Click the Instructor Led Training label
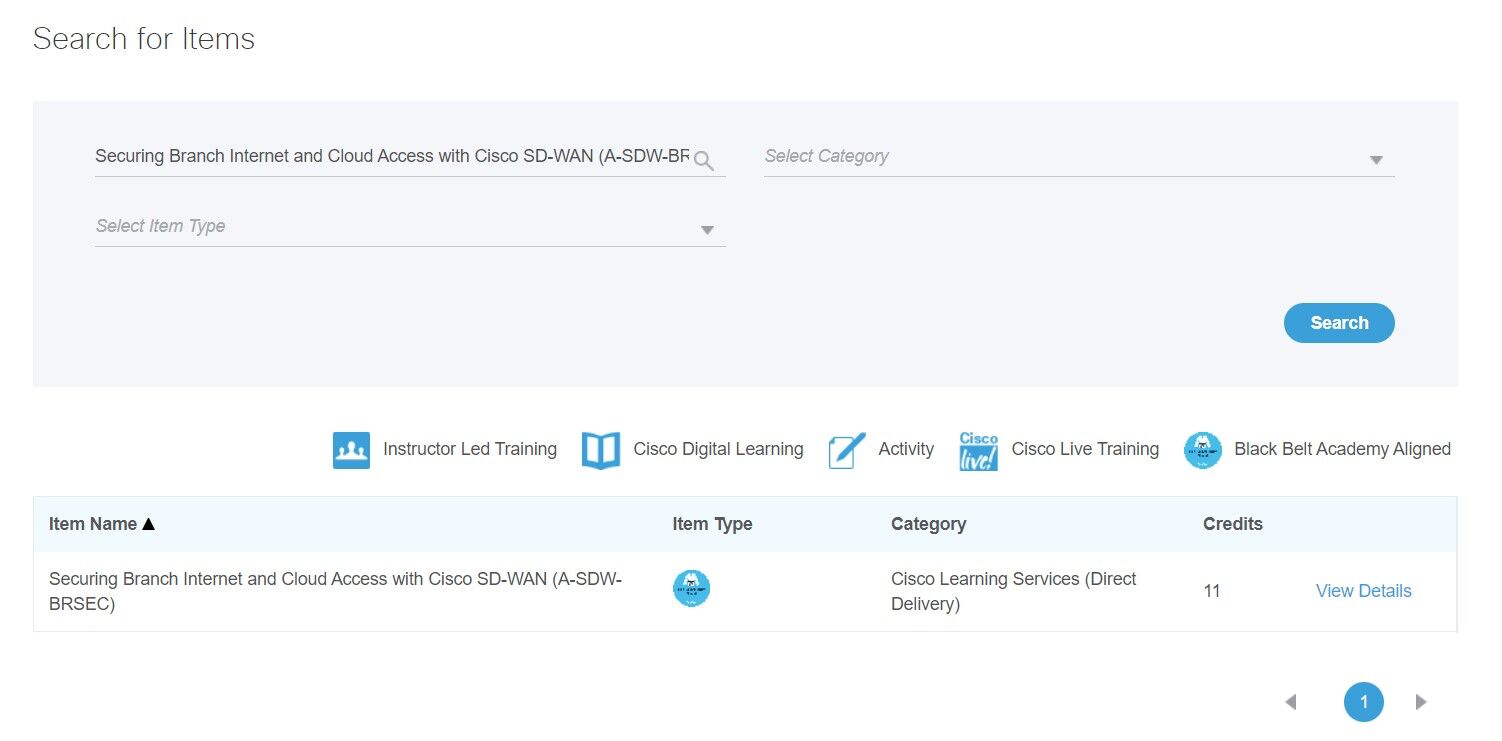This screenshot has width=1502, height=741. coord(470,450)
